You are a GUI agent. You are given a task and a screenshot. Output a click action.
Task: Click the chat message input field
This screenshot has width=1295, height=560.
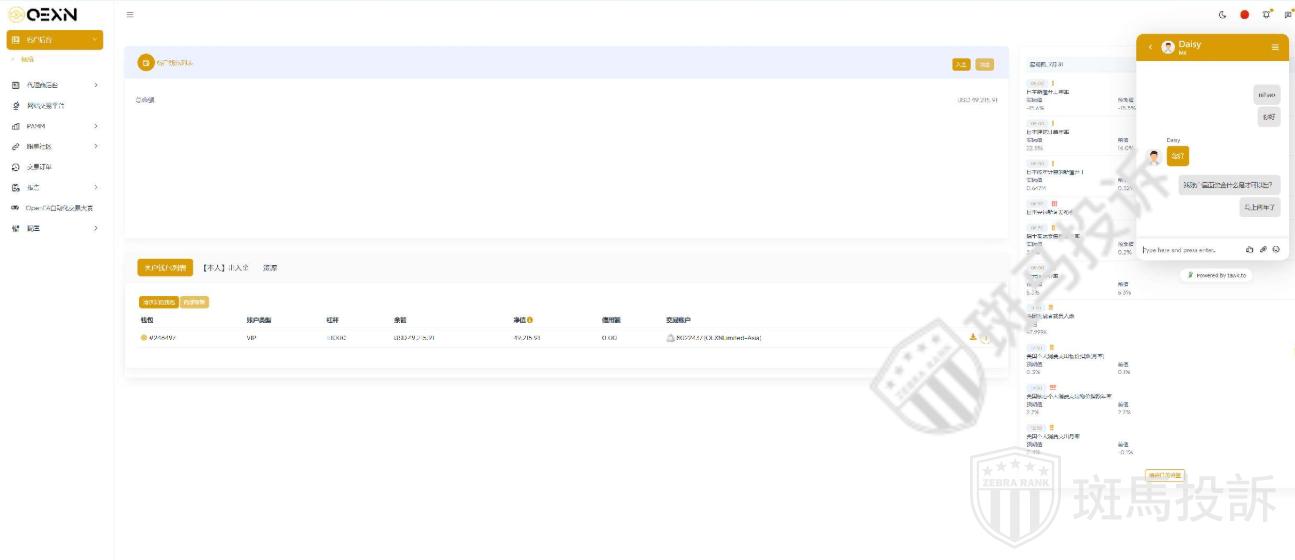click(1190, 249)
